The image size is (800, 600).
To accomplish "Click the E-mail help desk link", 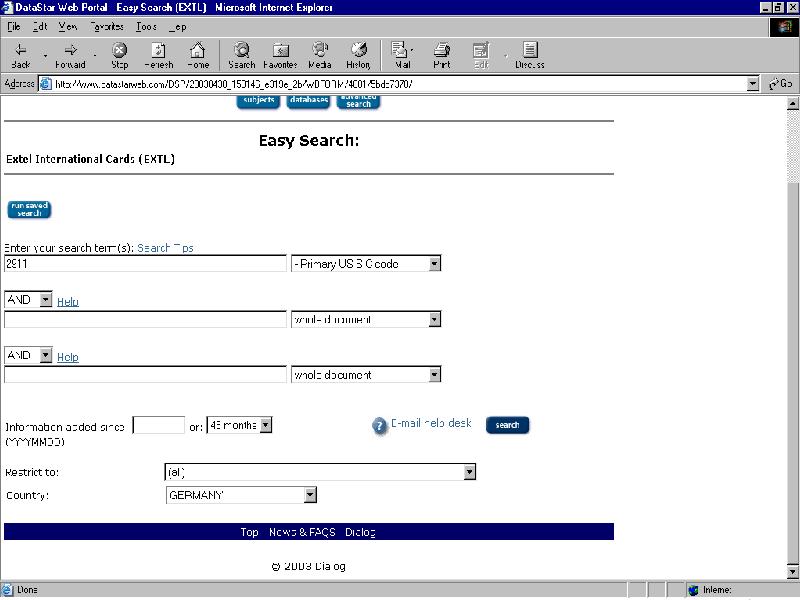I will point(431,423).
